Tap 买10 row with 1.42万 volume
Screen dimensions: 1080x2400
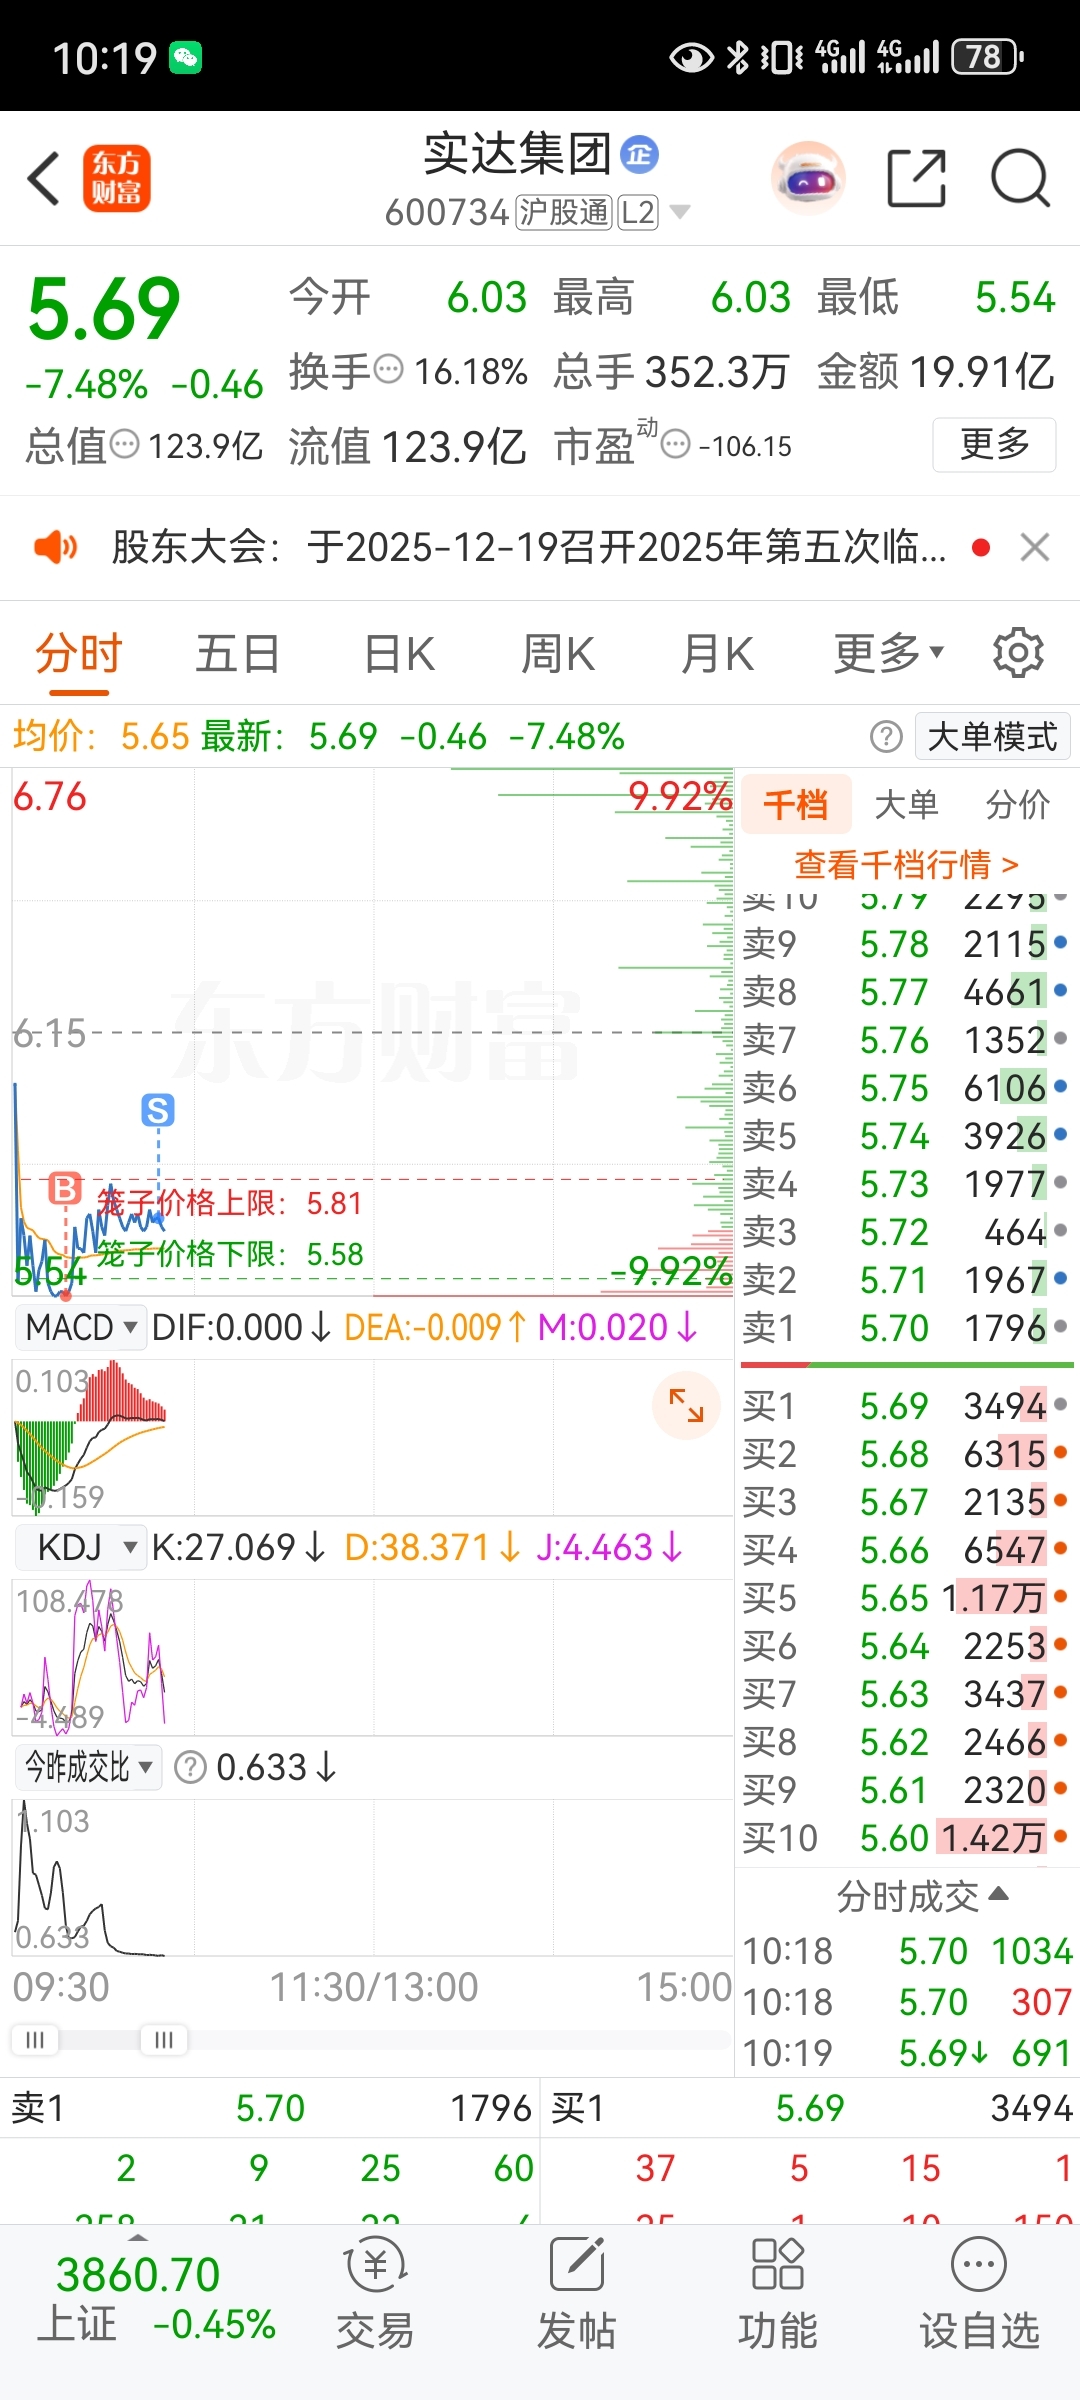pos(906,1838)
